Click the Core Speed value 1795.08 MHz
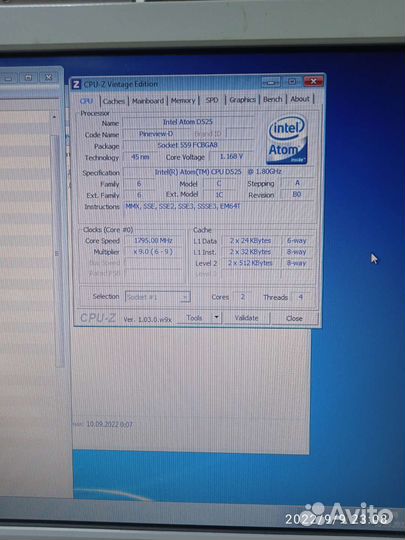 tap(153, 241)
